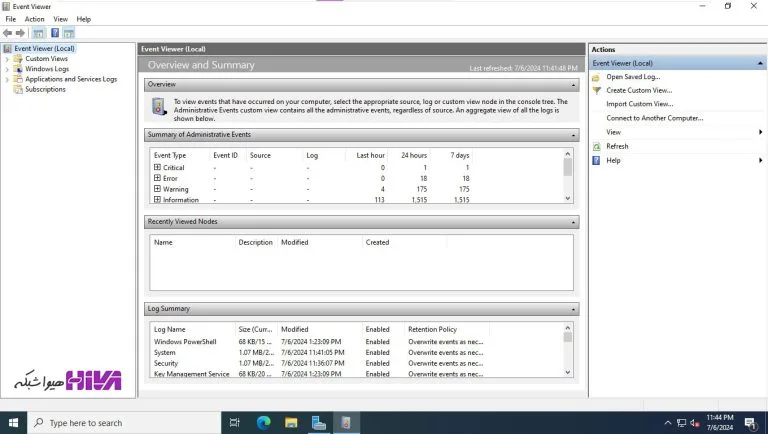Expand the Error event type row
768x434 pixels.
coord(157,178)
